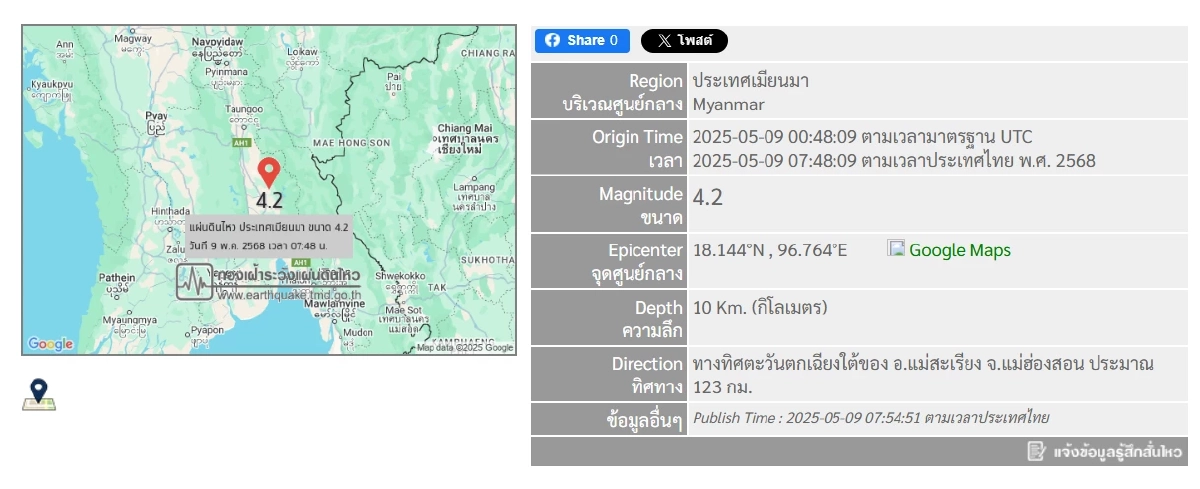Click the earthquake info tooltip on map
Image resolution: width=1200 pixels, height=489 pixels.
click(268, 236)
